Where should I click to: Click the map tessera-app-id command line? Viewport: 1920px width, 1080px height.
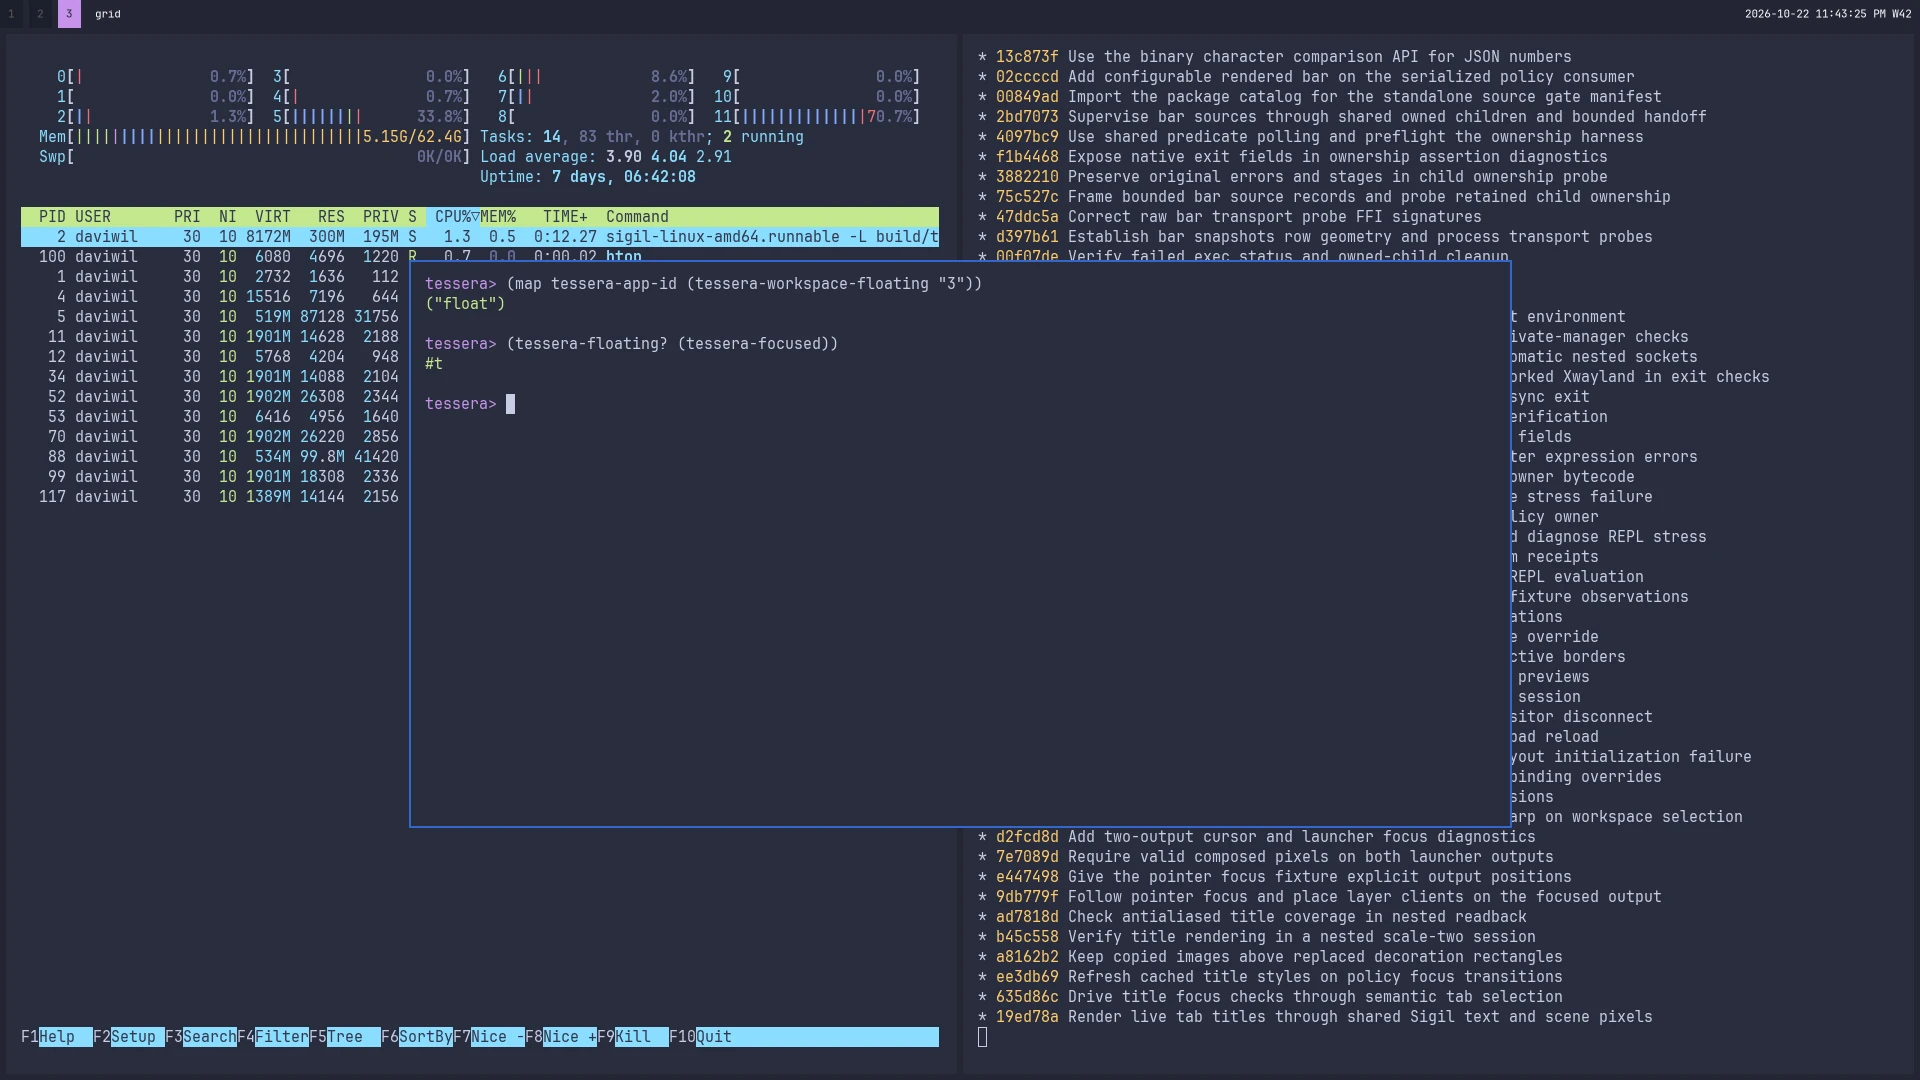(x=704, y=284)
